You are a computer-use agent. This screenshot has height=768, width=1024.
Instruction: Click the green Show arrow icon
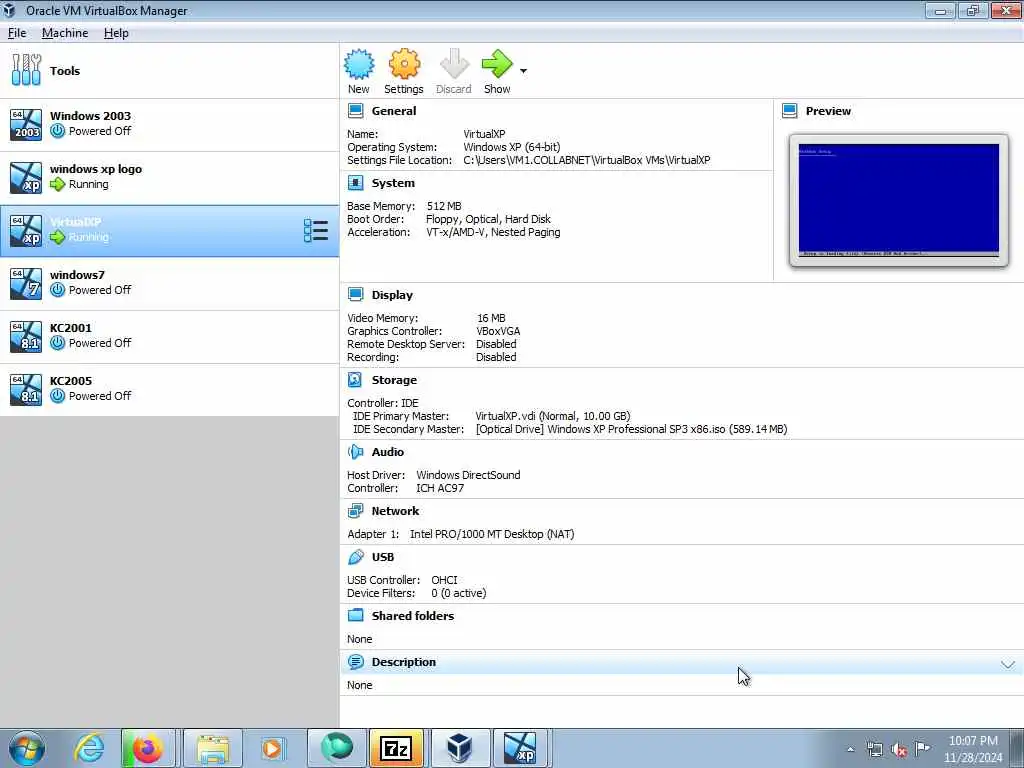click(x=497, y=64)
